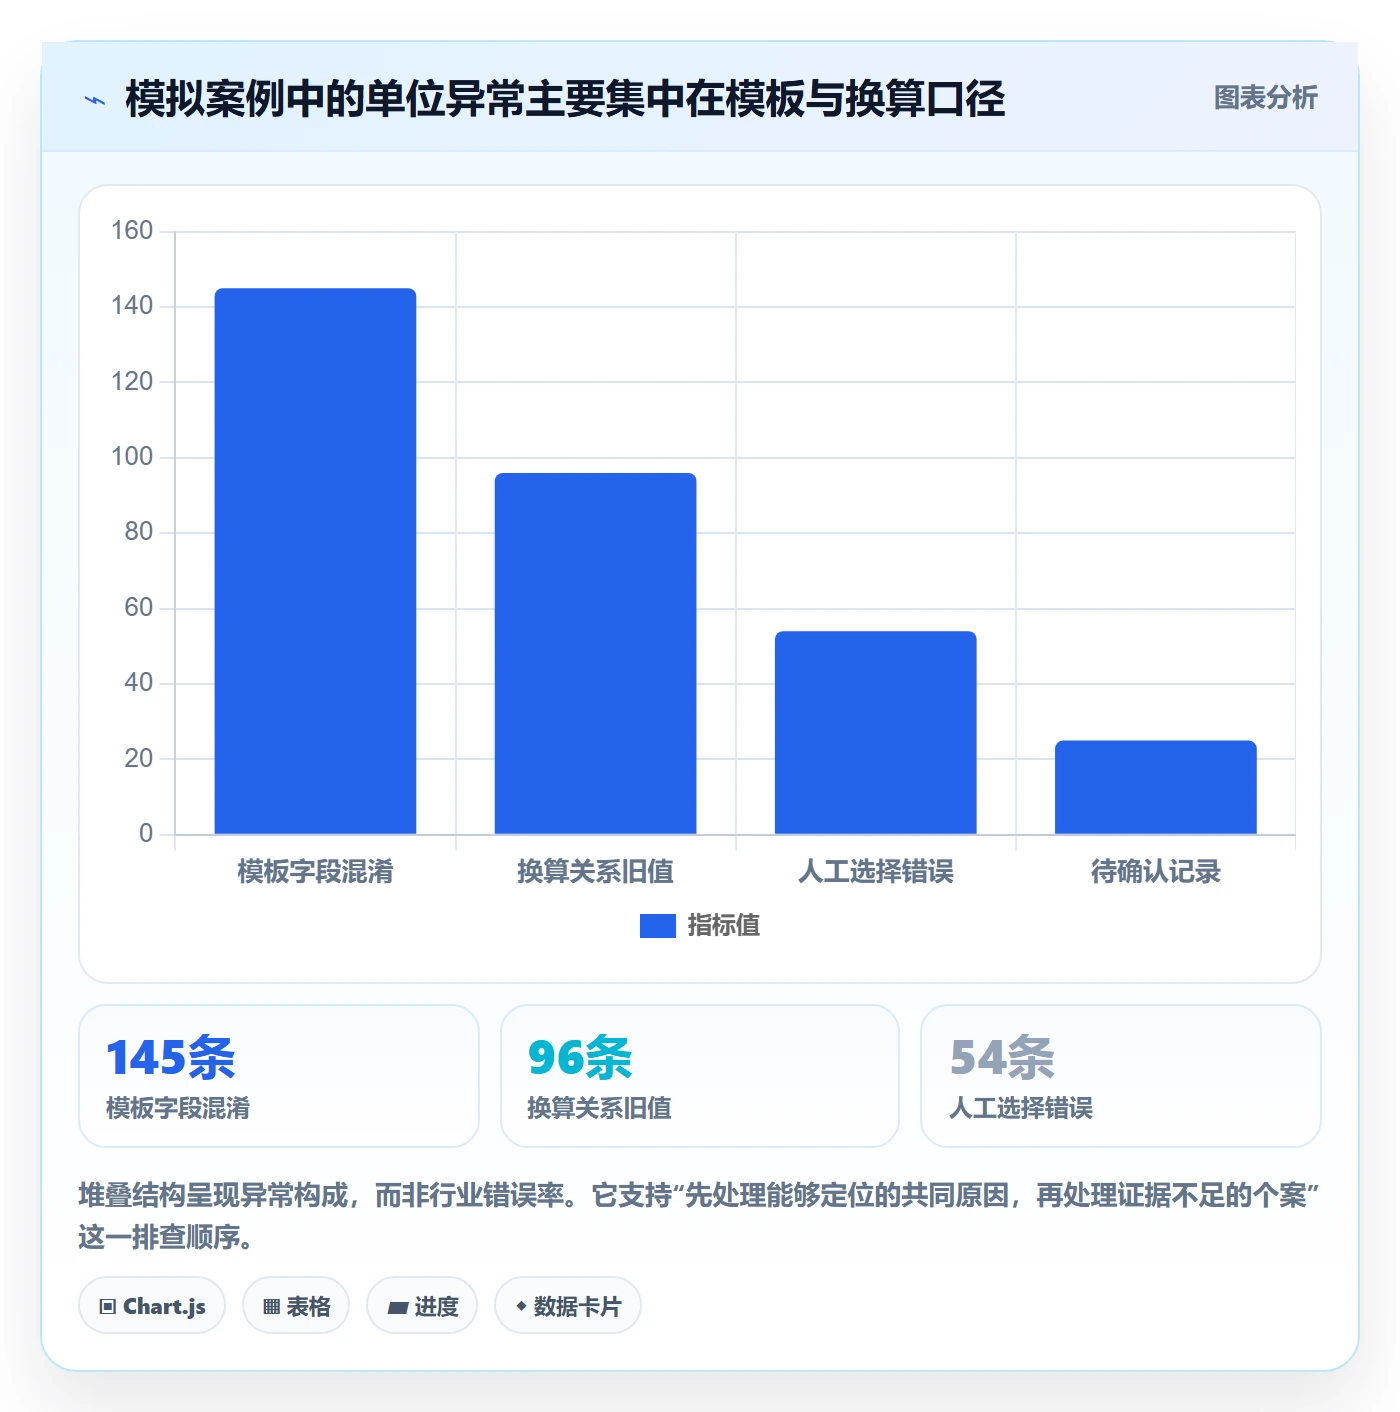Click the 进度 chip bar icon
The width and height of the screenshot is (1400, 1412).
397,1307
